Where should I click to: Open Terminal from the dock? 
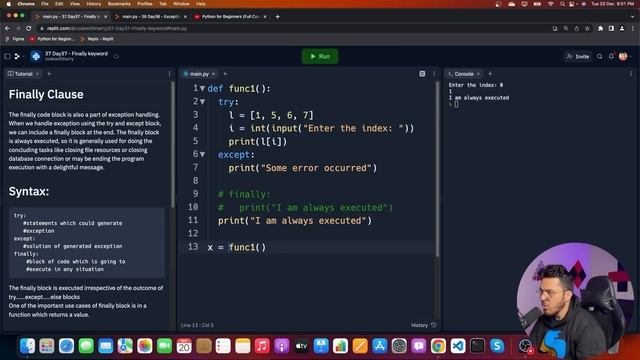pyautogui.click(x=477, y=346)
